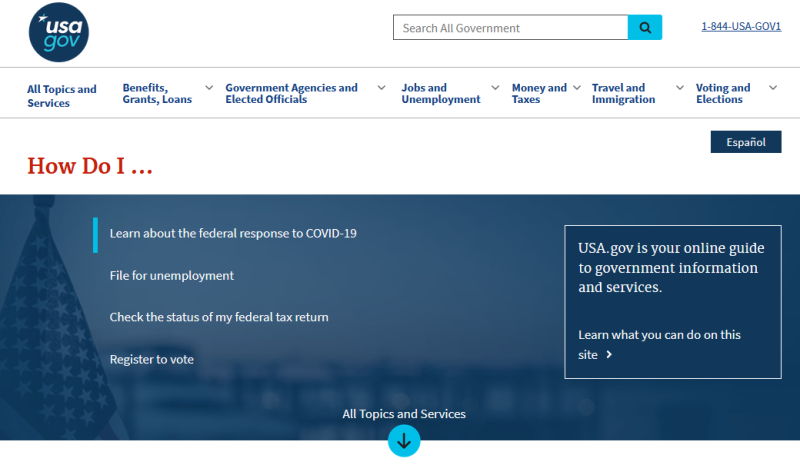Viewport: 800px width, 465px height.
Task: Open Jobs and Unemployment menu
Action: [441, 93]
